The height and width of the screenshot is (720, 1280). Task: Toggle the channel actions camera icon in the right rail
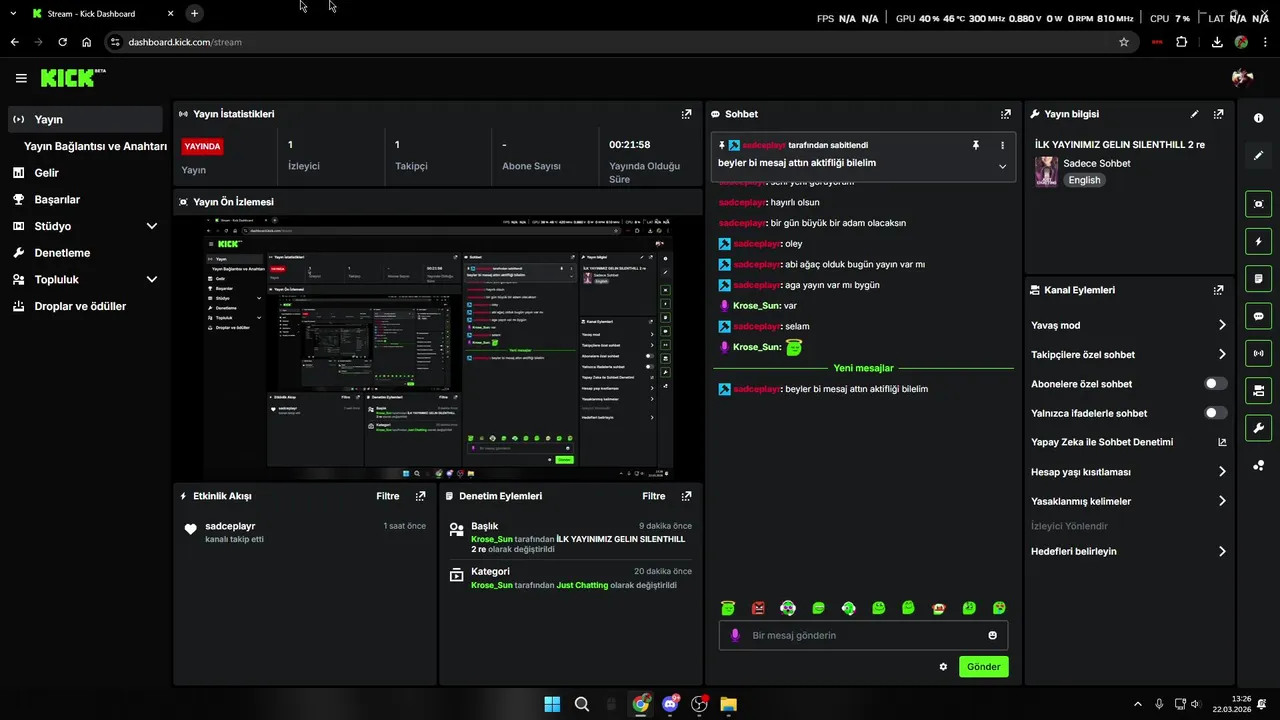click(x=1258, y=390)
